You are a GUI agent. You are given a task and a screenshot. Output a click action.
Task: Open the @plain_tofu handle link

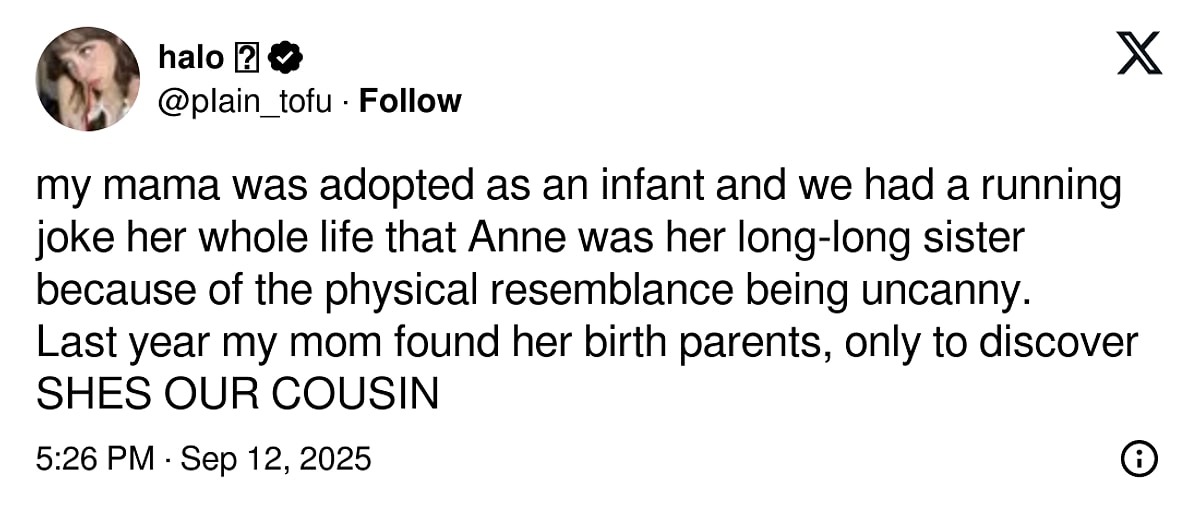[245, 101]
